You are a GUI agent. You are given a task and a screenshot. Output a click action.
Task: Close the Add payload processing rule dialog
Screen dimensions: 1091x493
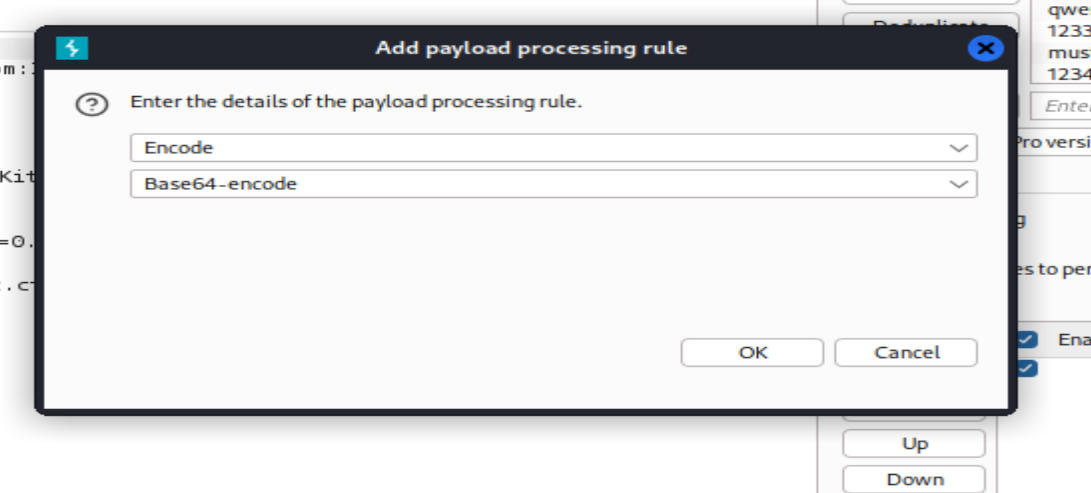click(x=985, y=48)
